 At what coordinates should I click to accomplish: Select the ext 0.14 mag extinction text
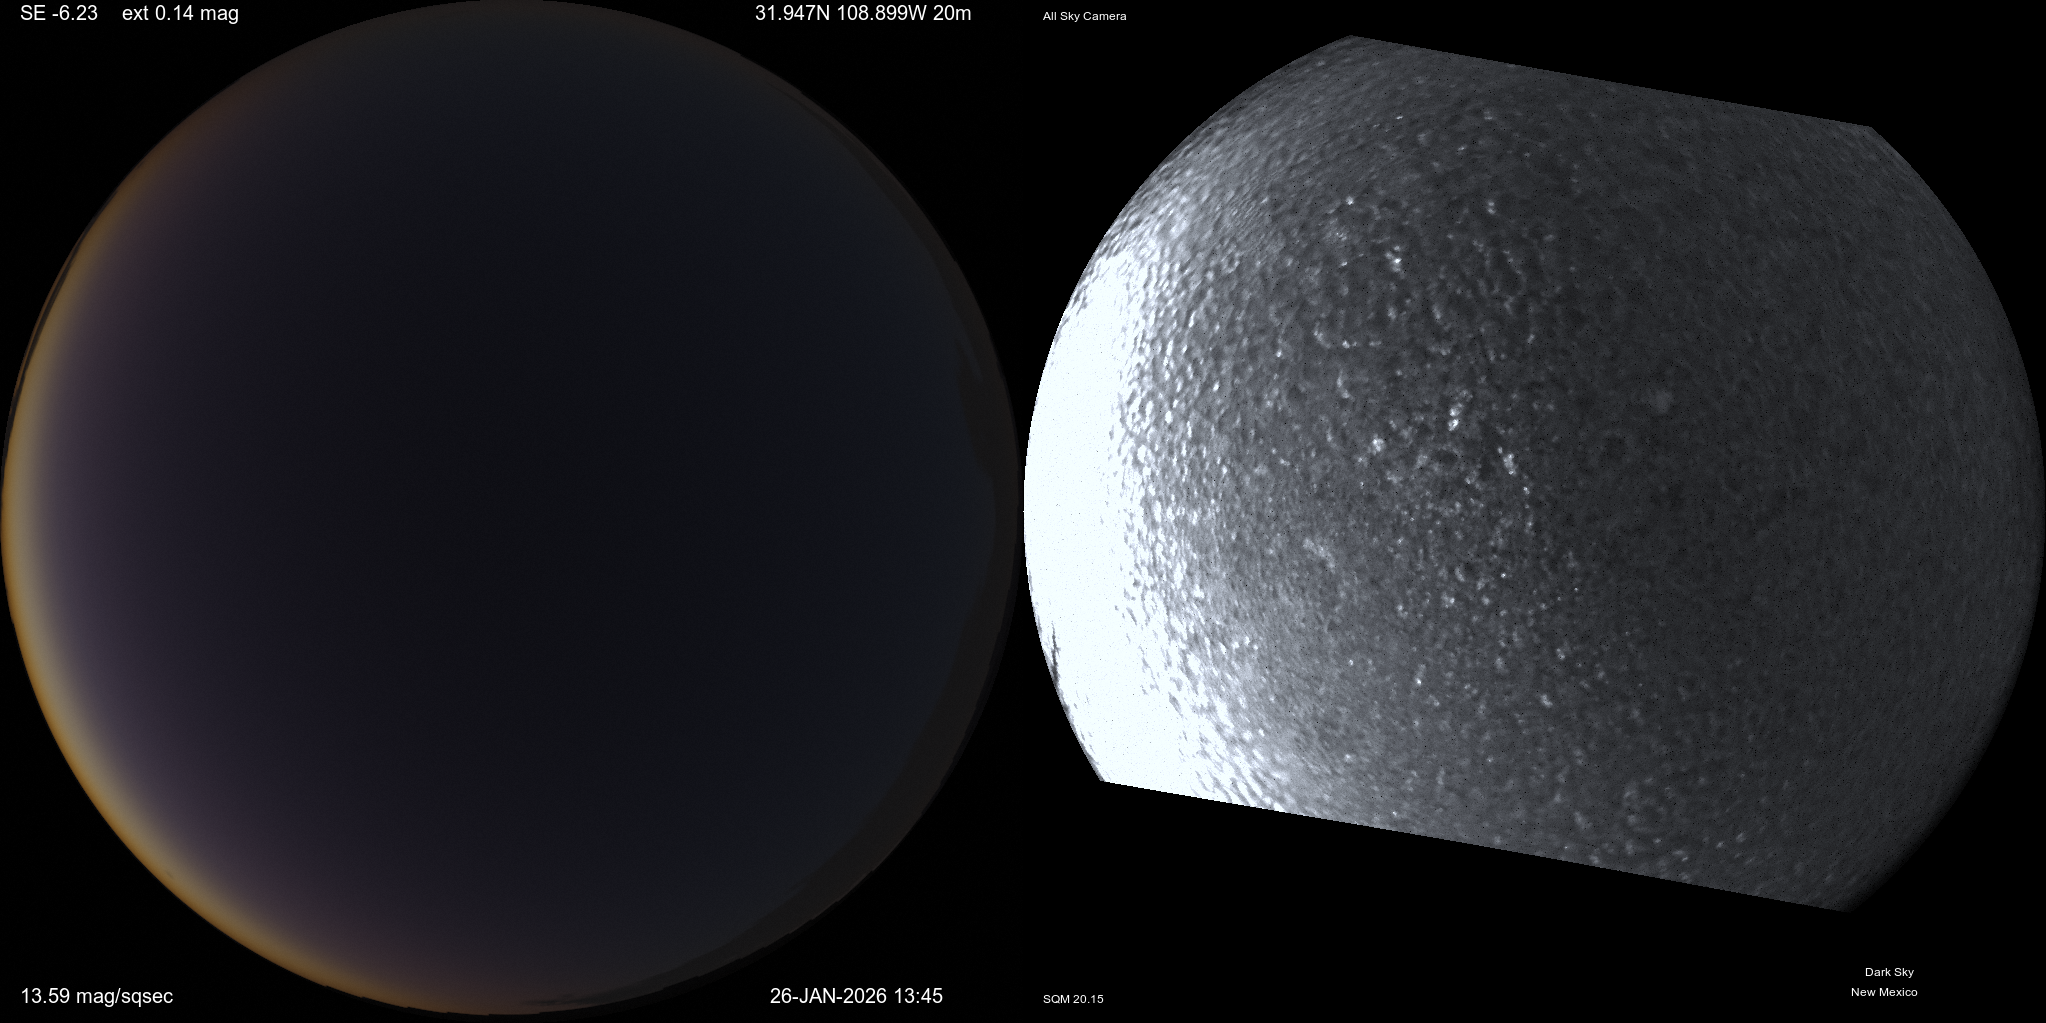180,14
